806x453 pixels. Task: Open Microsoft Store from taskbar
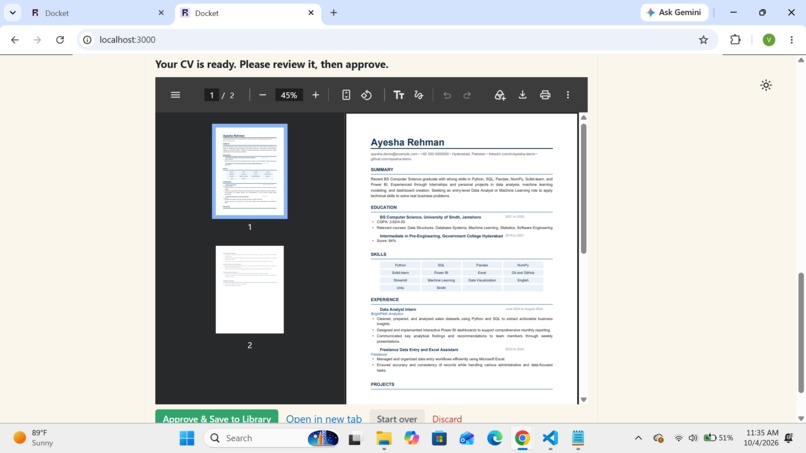coord(439,438)
